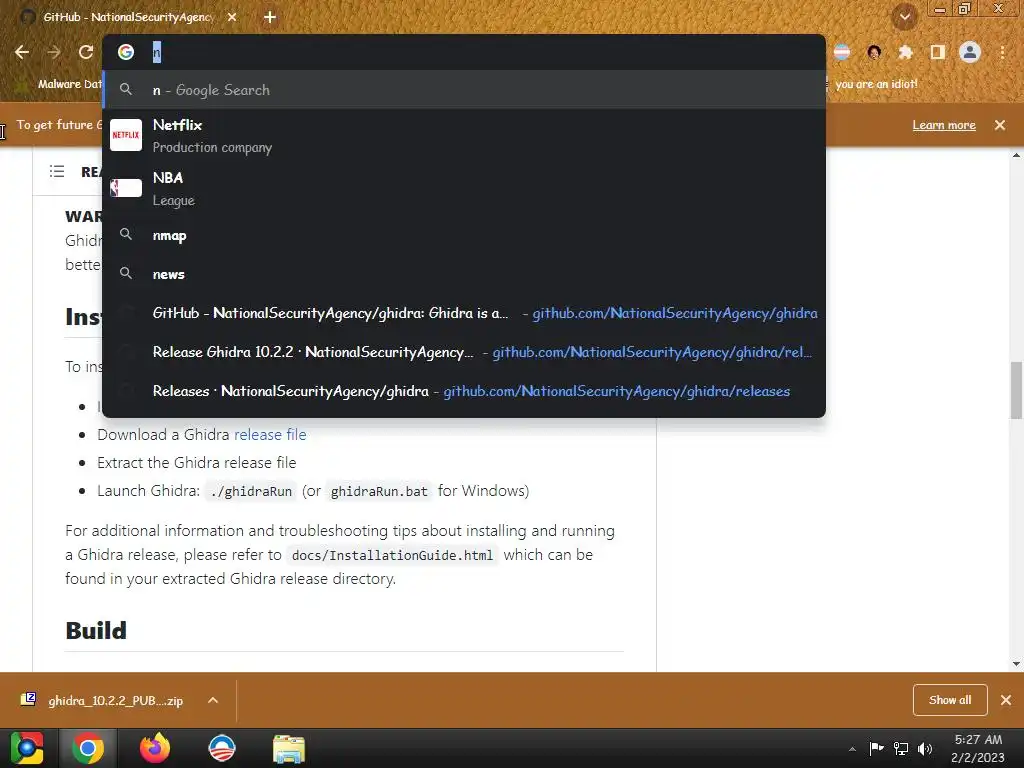Click the NBA logo thumbnail

coord(126,188)
